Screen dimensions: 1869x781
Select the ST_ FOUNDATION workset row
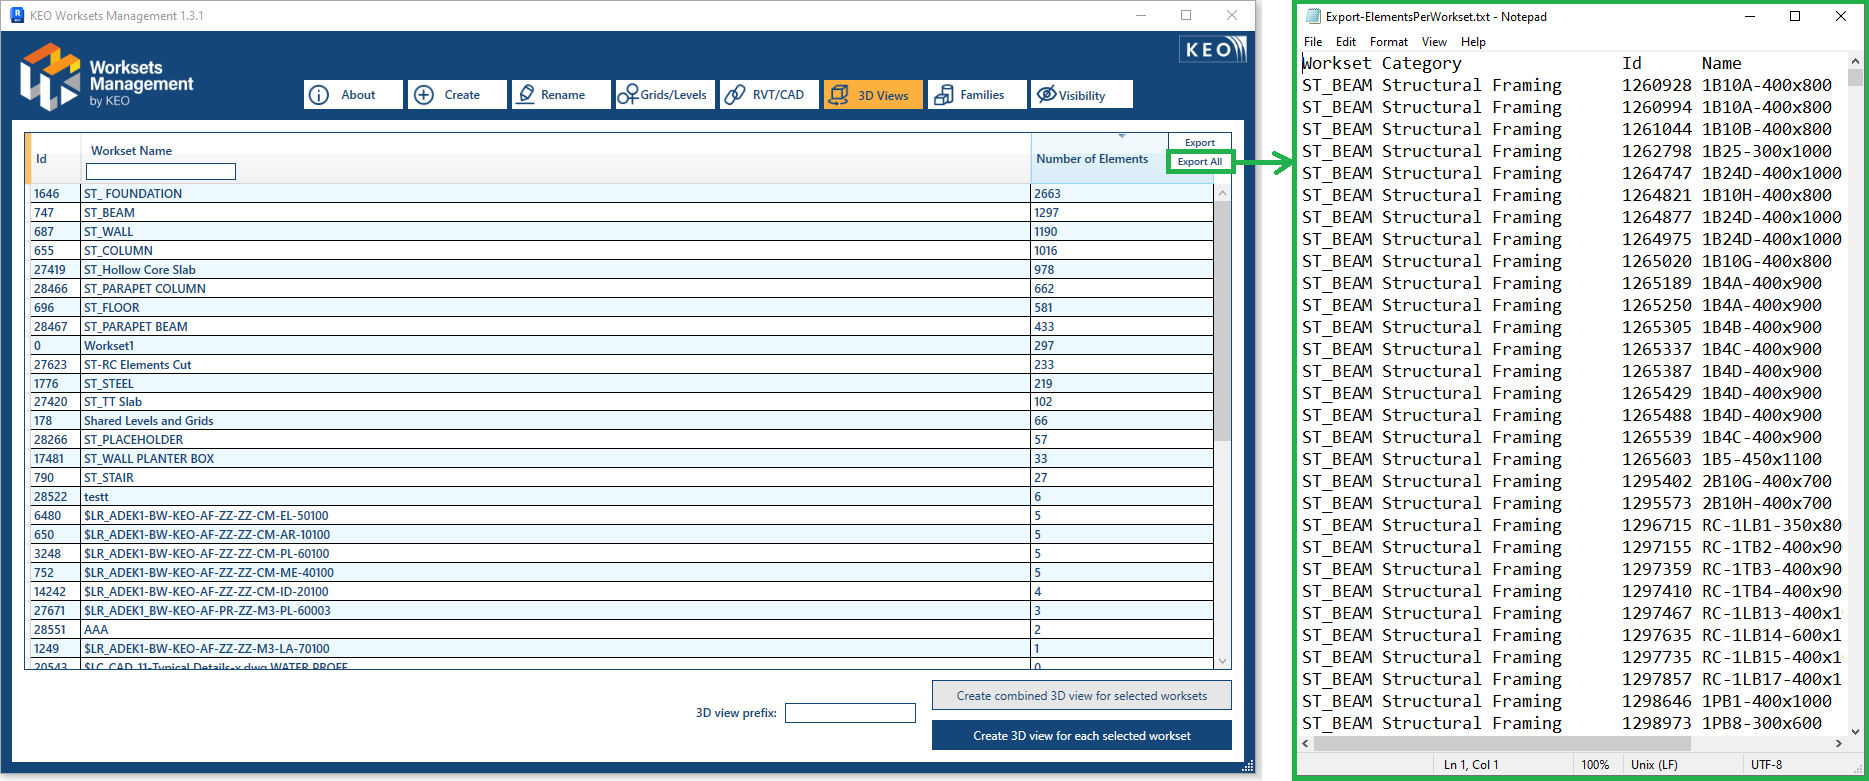pos(621,194)
